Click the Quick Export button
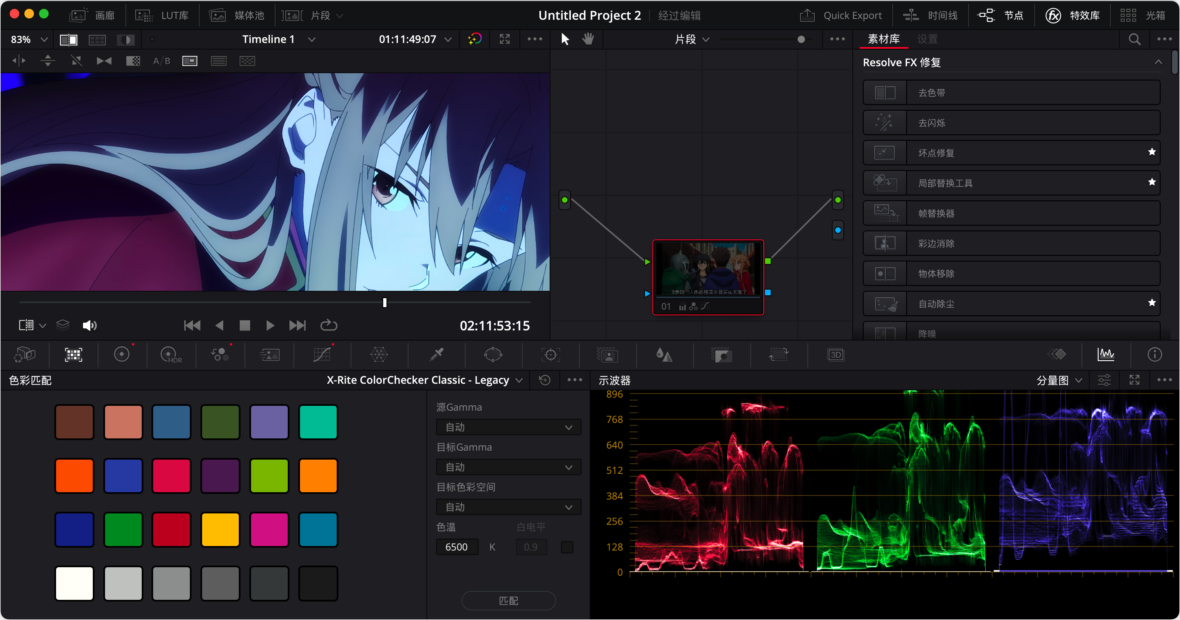 click(x=841, y=15)
